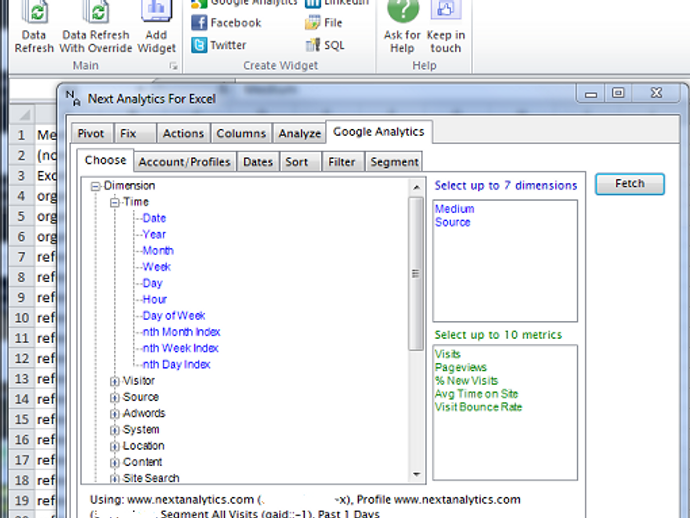Expand the Source tree node
This screenshot has width=690, height=518.
(x=114, y=397)
